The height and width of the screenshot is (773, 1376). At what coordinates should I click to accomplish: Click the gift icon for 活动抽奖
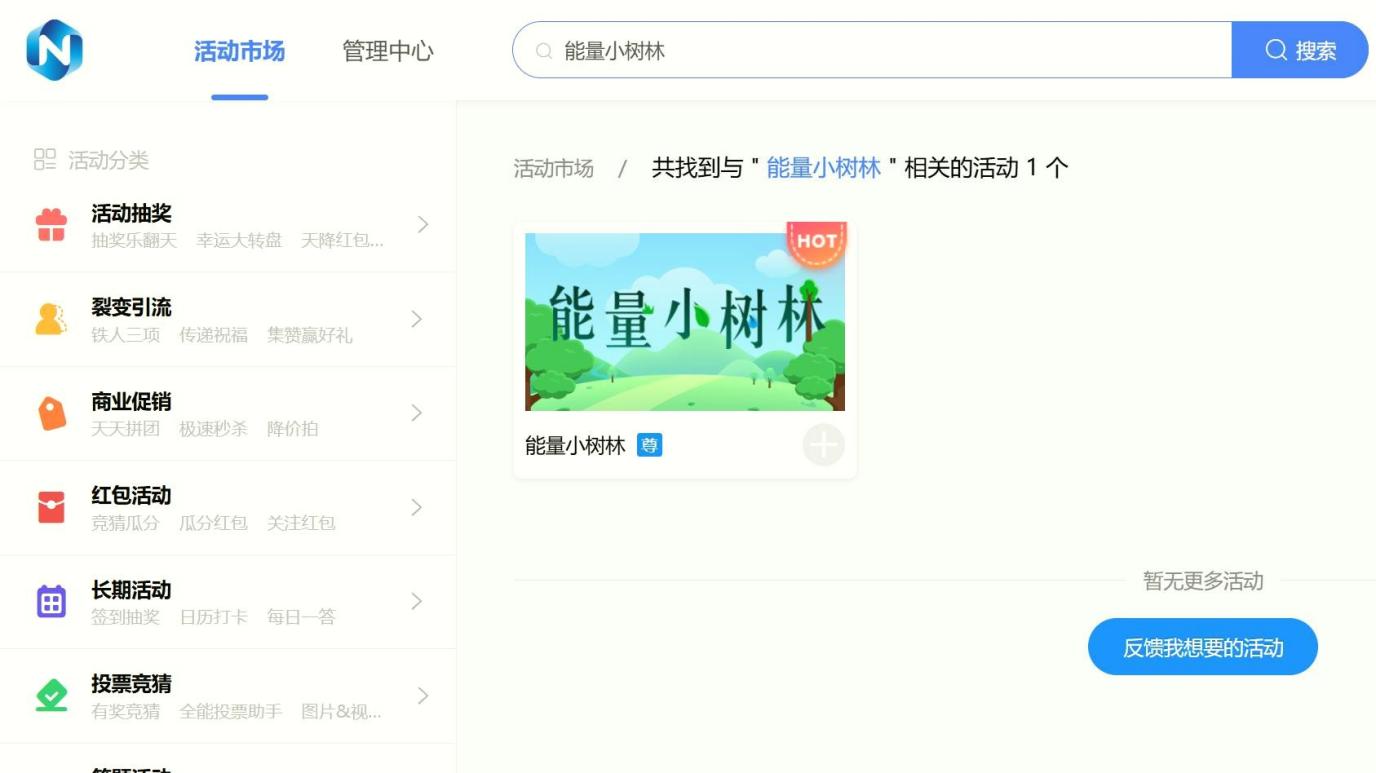51,225
